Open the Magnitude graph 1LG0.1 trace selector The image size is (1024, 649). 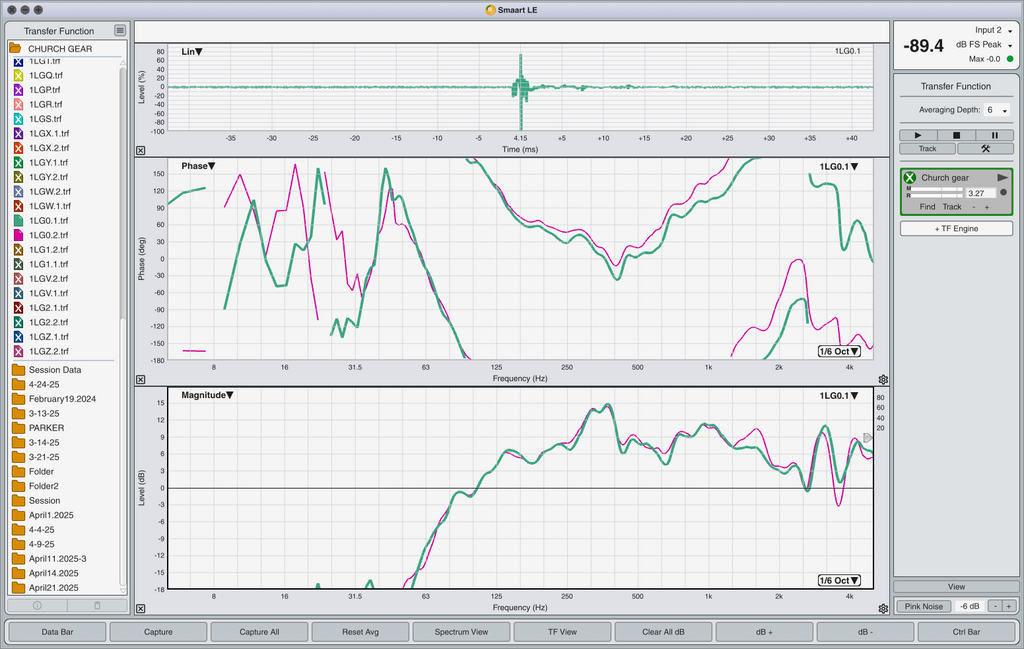coord(839,396)
